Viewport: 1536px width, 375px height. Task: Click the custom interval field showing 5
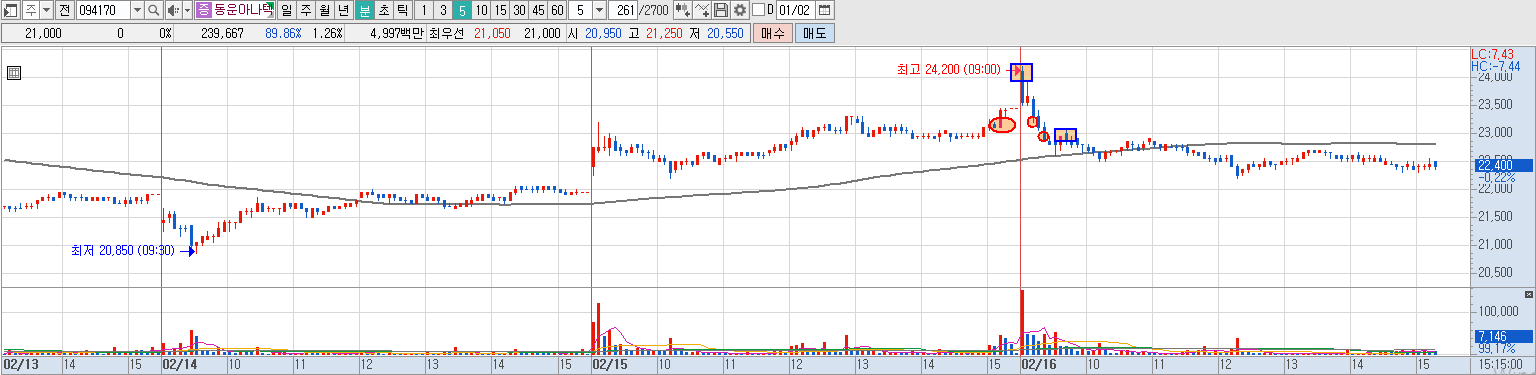pos(581,10)
